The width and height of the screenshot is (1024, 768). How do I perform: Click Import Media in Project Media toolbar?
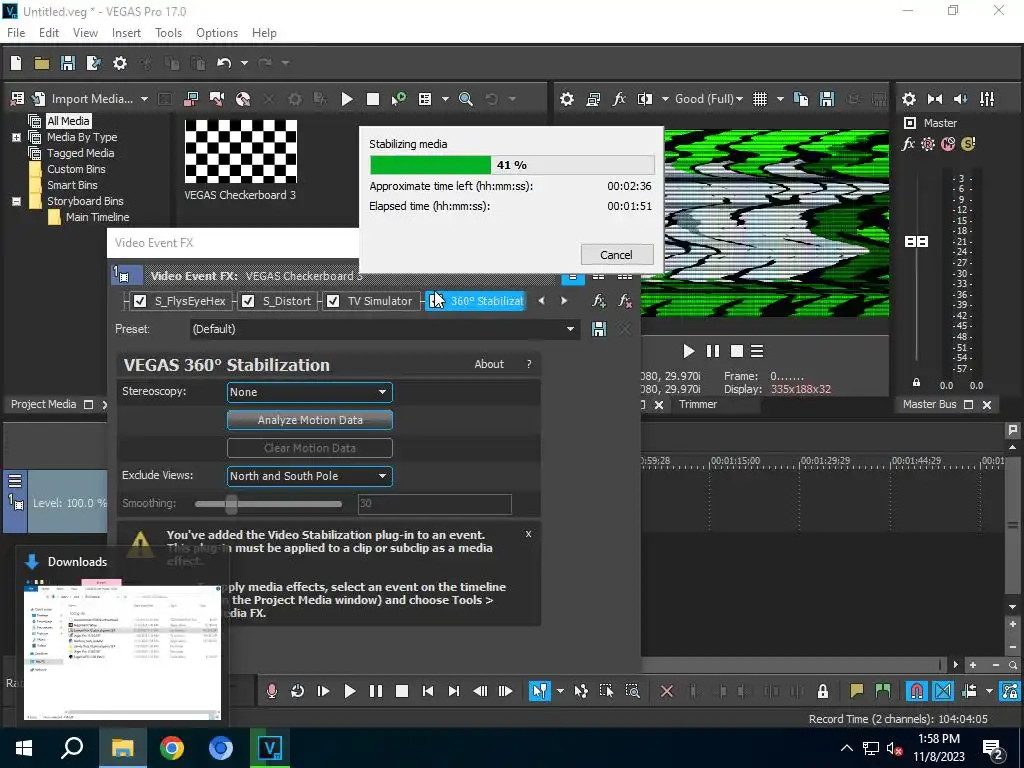[92, 99]
